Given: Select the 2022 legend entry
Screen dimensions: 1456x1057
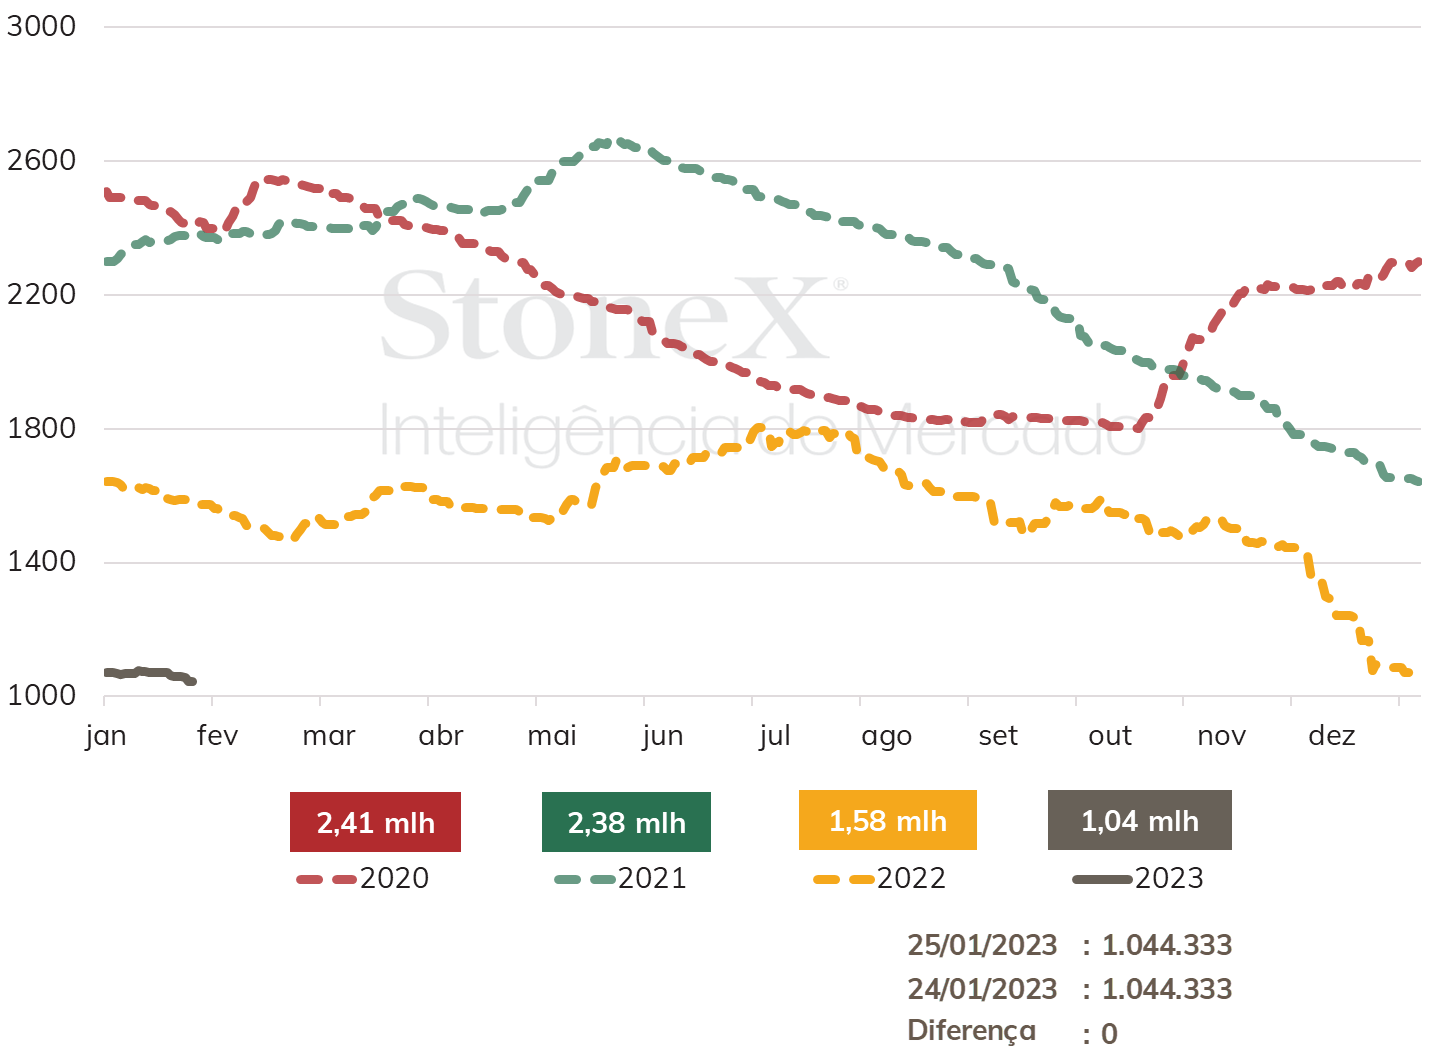Looking at the screenshot, I should click(880, 878).
